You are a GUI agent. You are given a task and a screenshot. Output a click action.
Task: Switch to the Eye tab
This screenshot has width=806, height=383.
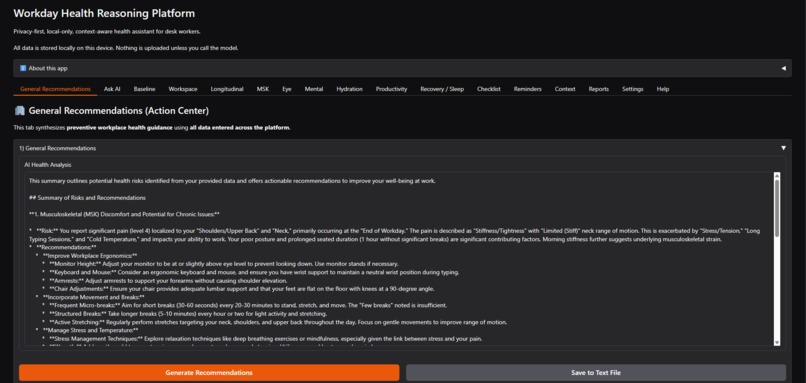tap(287, 89)
